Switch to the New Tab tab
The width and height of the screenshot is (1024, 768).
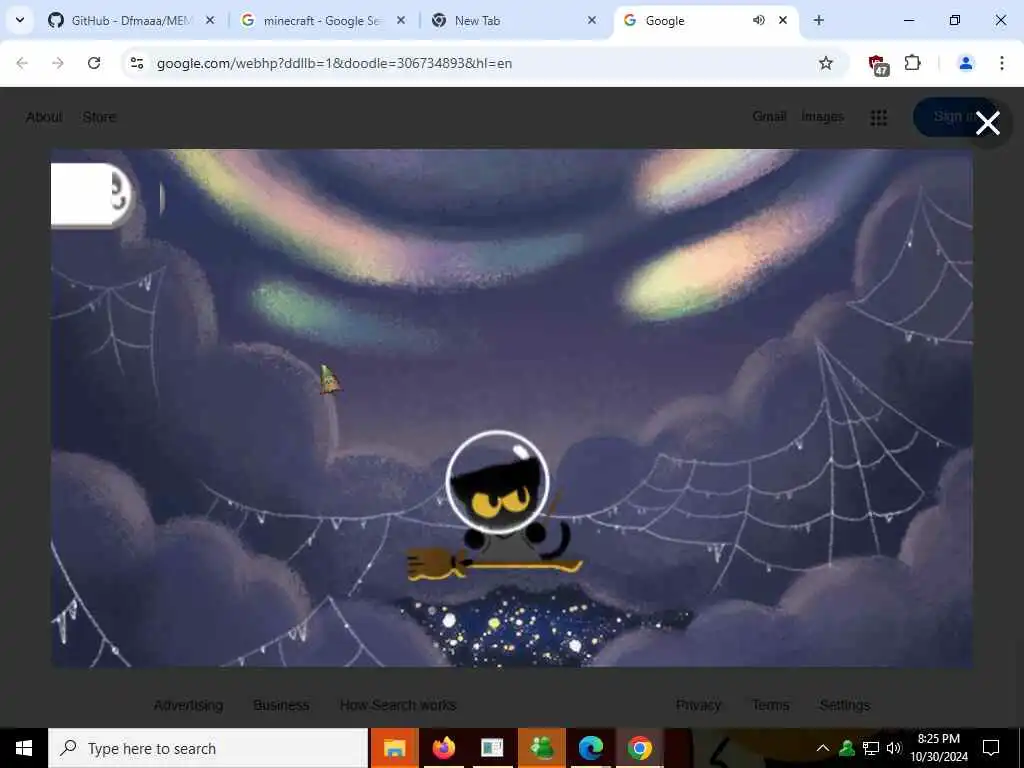point(515,20)
